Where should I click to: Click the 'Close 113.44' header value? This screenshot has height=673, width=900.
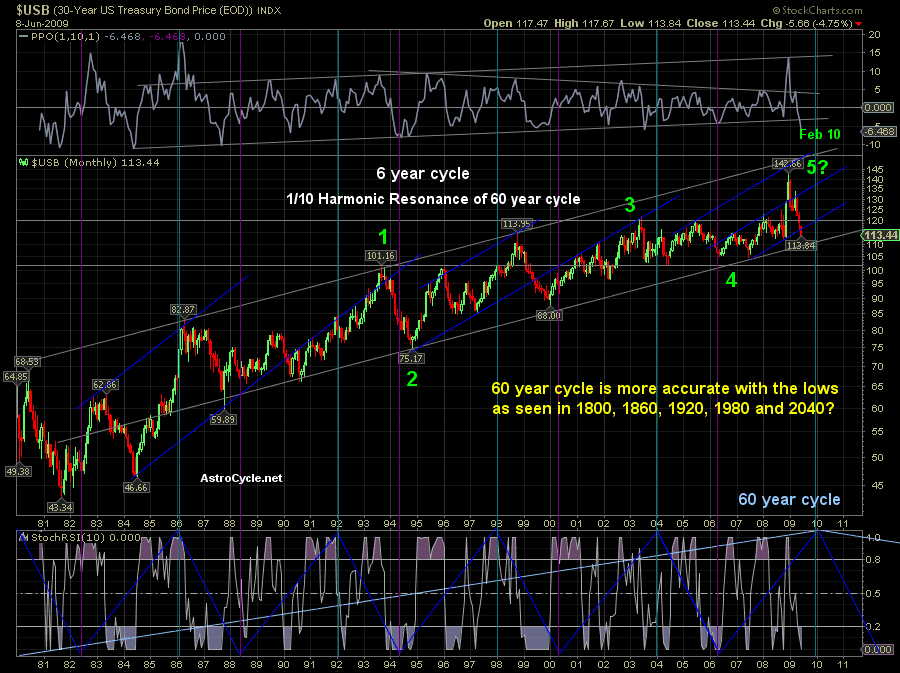pyautogui.click(x=721, y=24)
